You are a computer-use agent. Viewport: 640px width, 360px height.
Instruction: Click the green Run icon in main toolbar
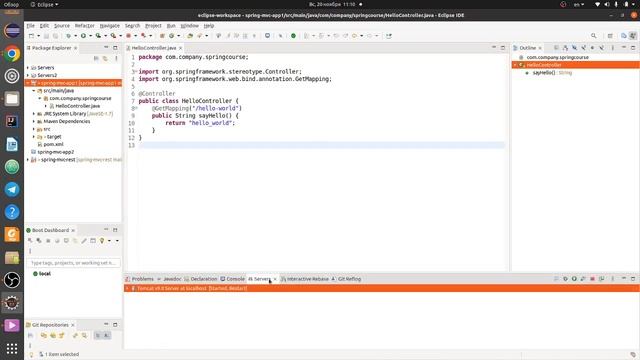click(x=83, y=36)
